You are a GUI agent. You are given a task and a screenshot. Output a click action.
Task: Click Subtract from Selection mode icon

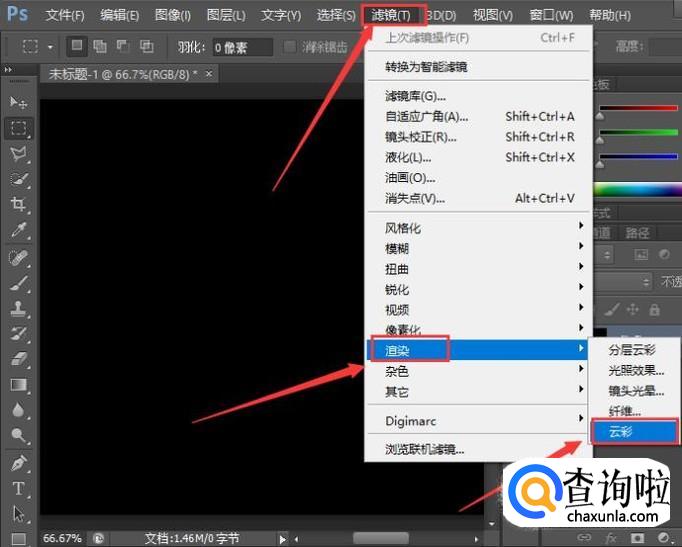[123, 46]
